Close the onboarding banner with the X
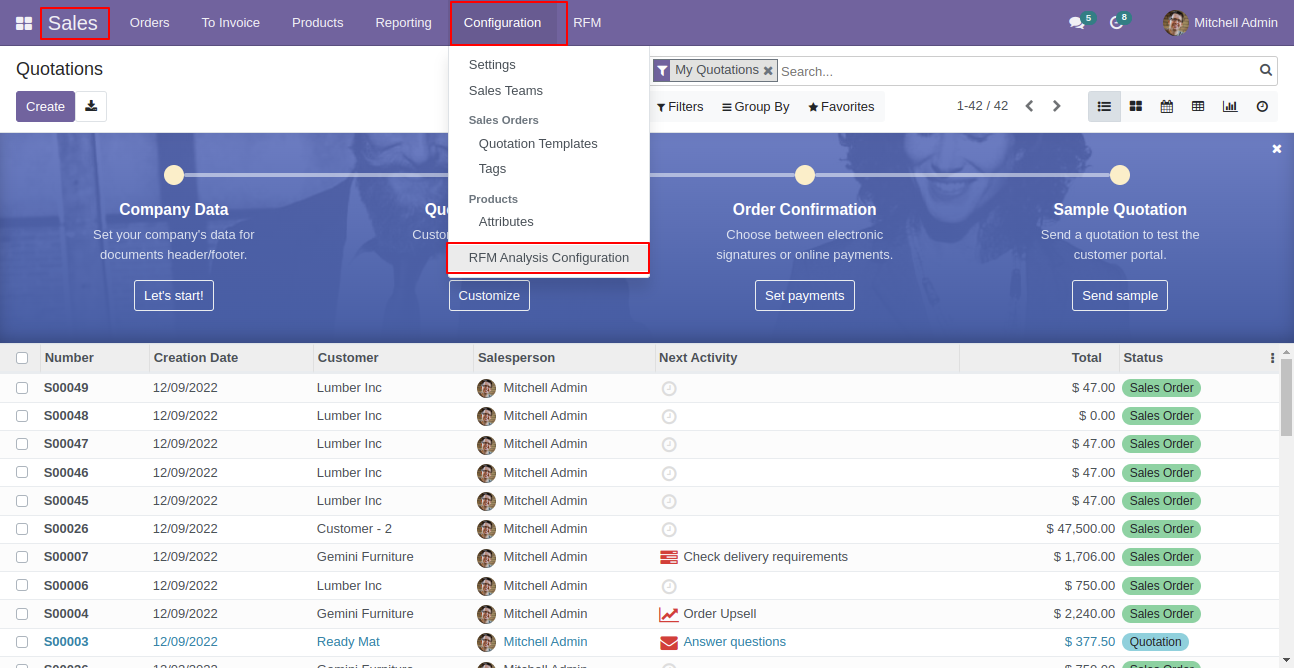Viewport: 1294px width, 668px height. 1276,149
